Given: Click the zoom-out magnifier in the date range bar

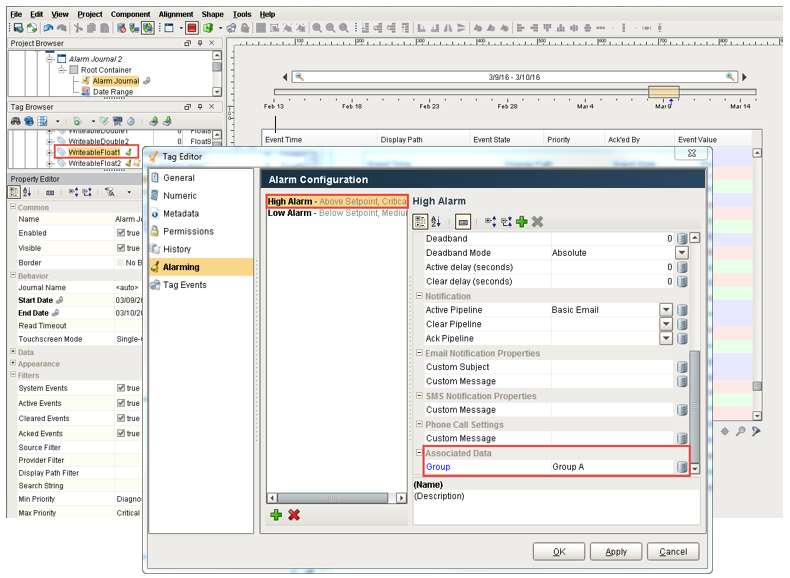Looking at the screenshot, I should [x=299, y=77].
